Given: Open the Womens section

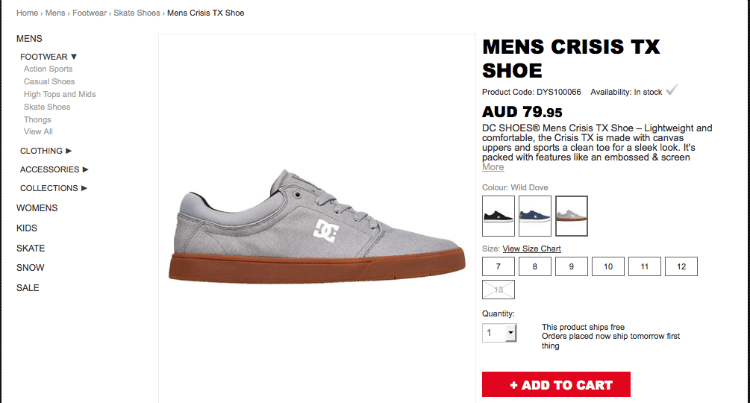Looking at the screenshot, I should tap(37, 208).
